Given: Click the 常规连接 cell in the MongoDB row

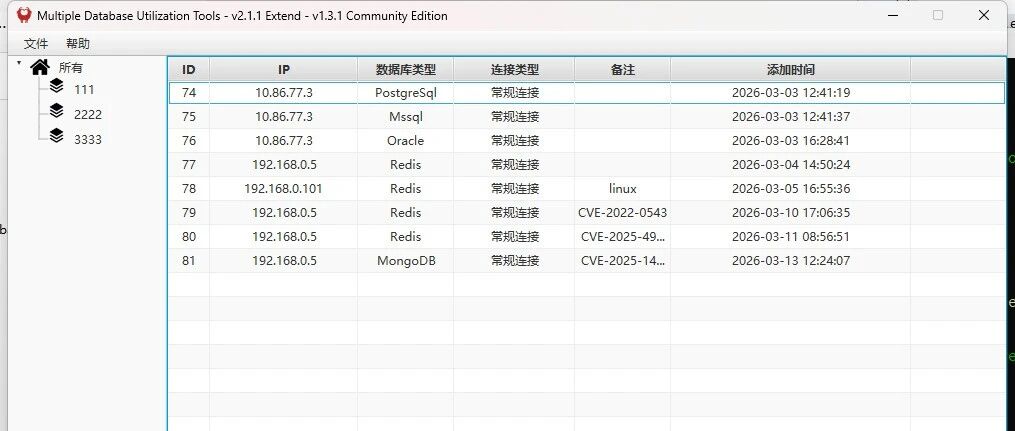Looking at the screenshot, I should 515,261.
